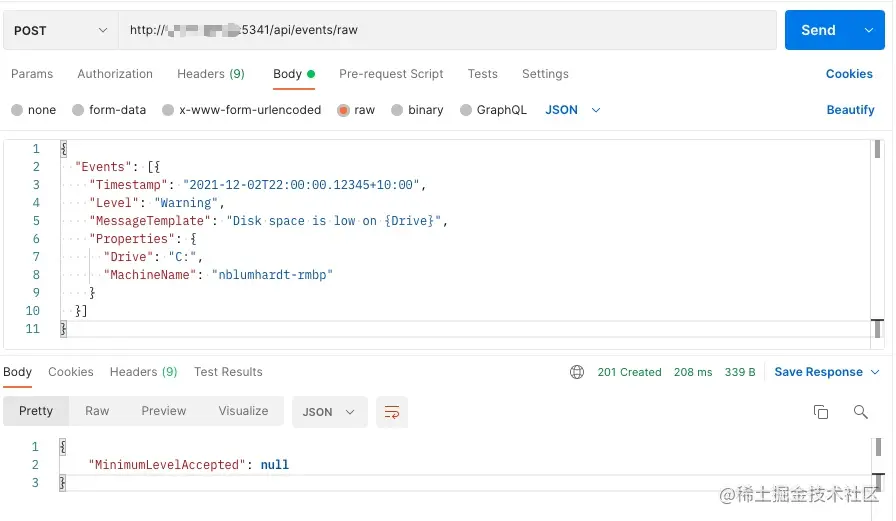The width and height of the screenshot is (896, 521).
Task: Open search in the response with the magnifier icon
Action: [861, 412]
